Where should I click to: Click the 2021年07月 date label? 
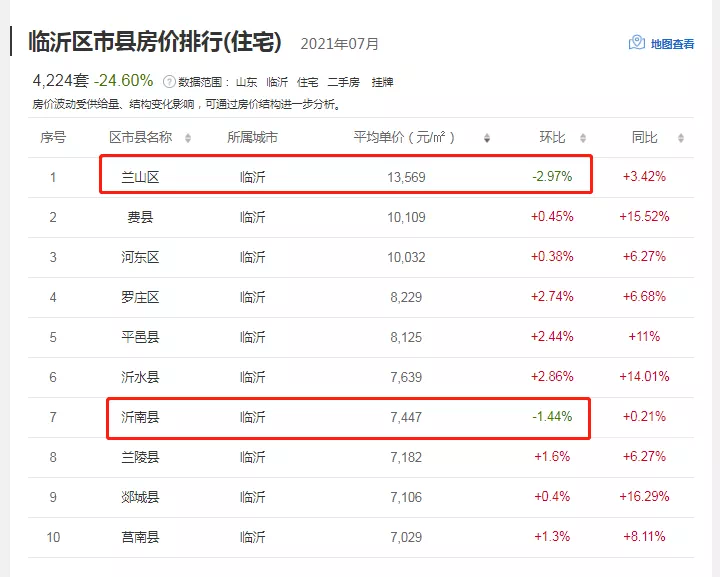point(339,44)
